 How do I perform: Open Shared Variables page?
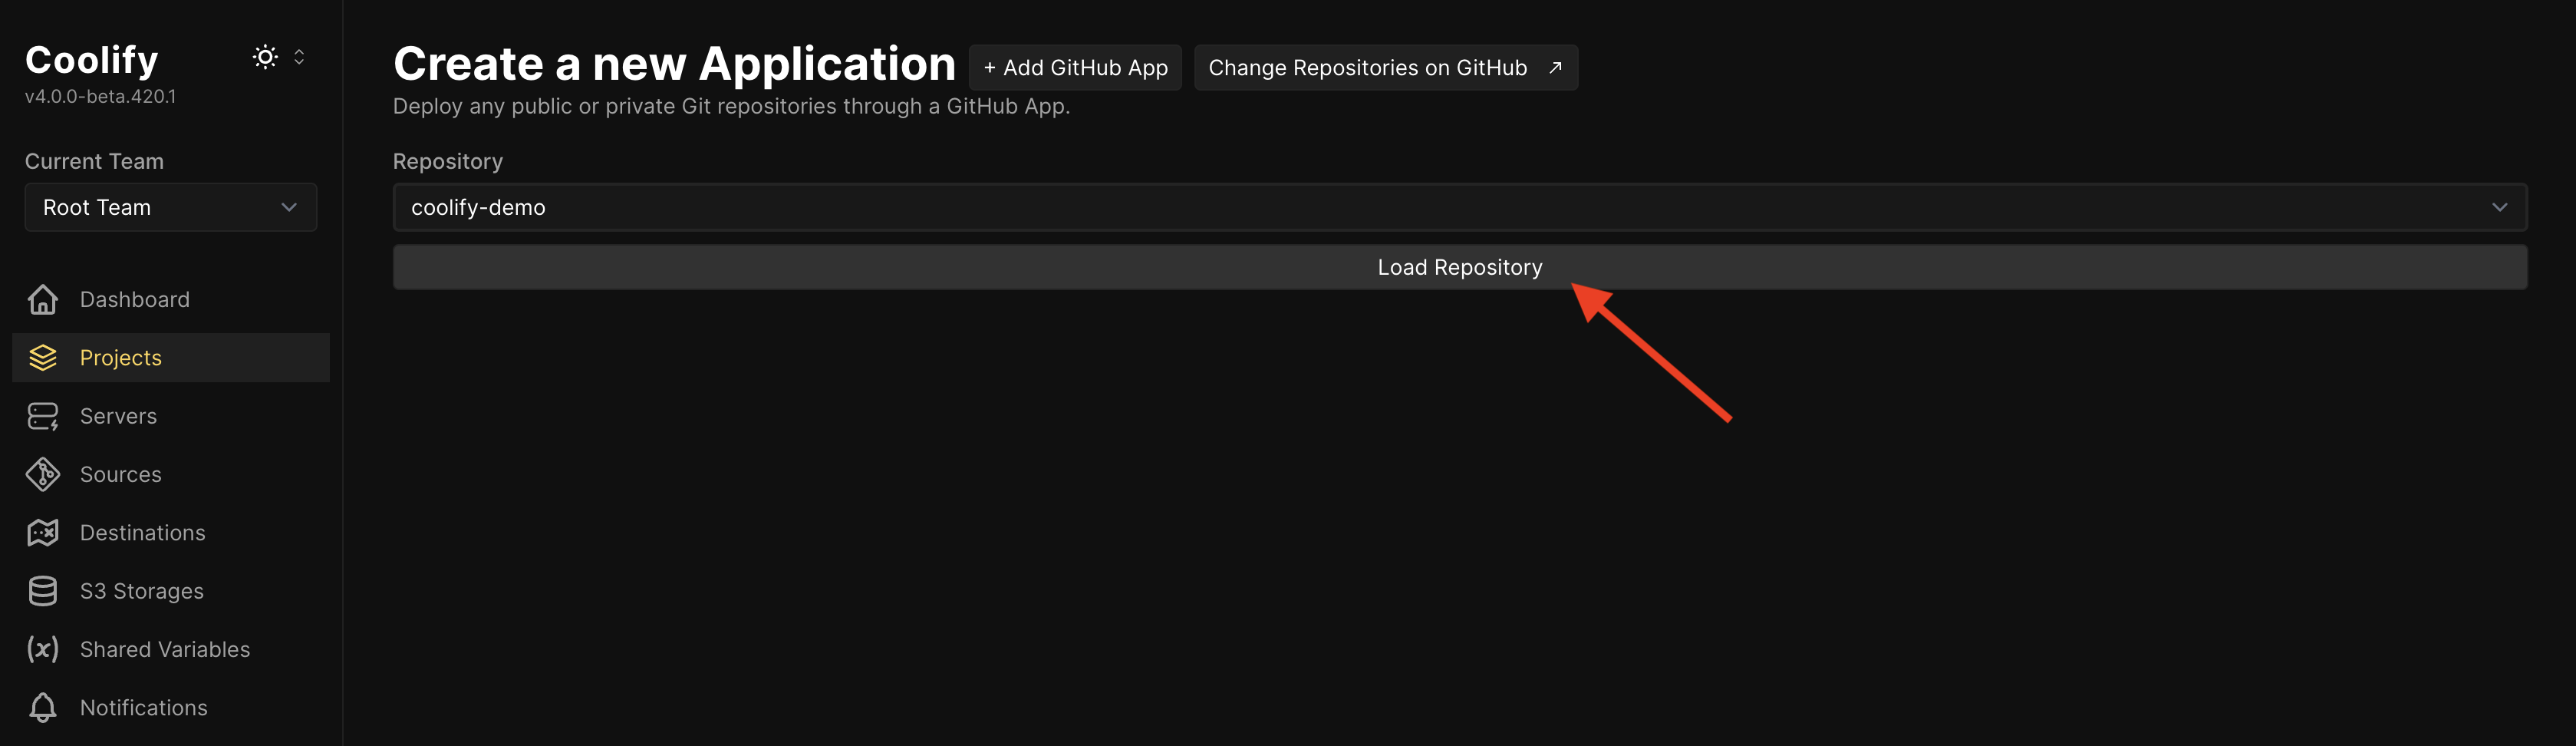[x=171, y=649]
